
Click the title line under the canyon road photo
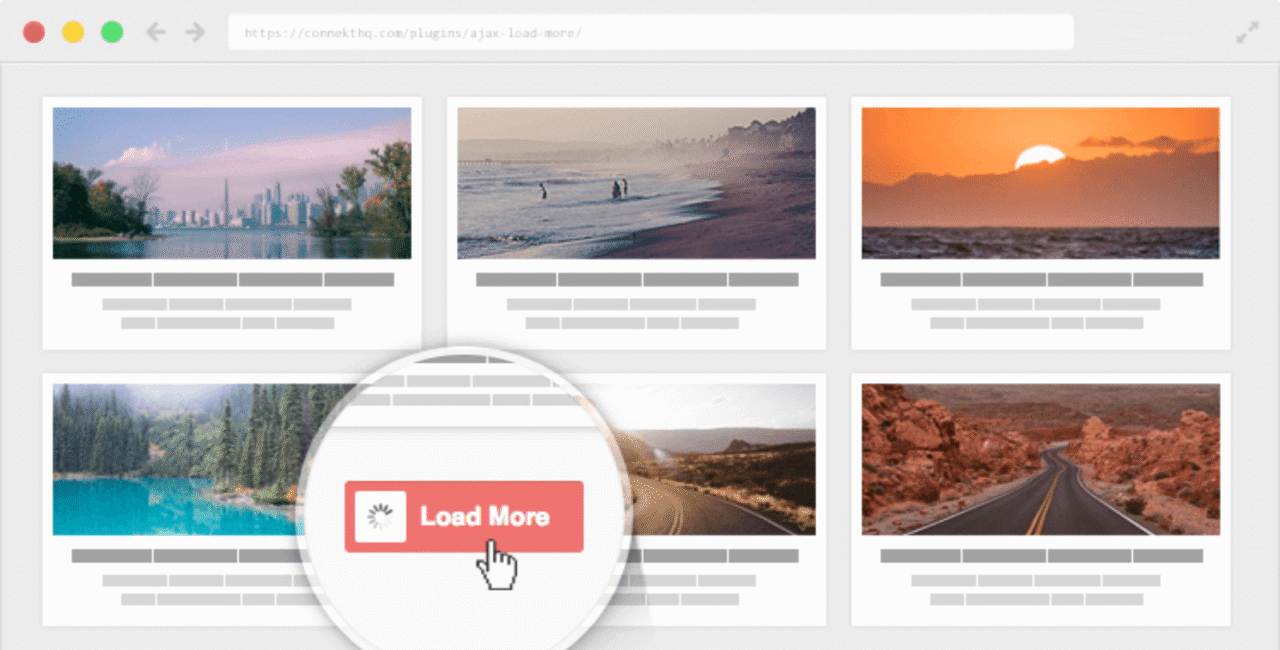coord(1040,556)
